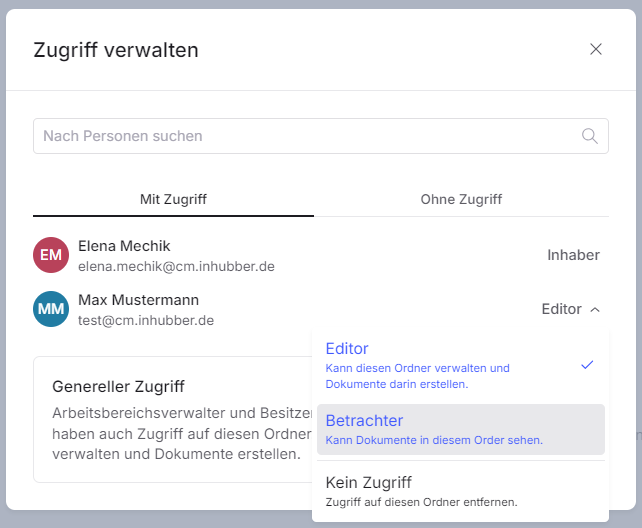The width and height of the screenshot is (642, 528).
Task: Open the Ohne Zugriff tab
Action: coord(461,199)
